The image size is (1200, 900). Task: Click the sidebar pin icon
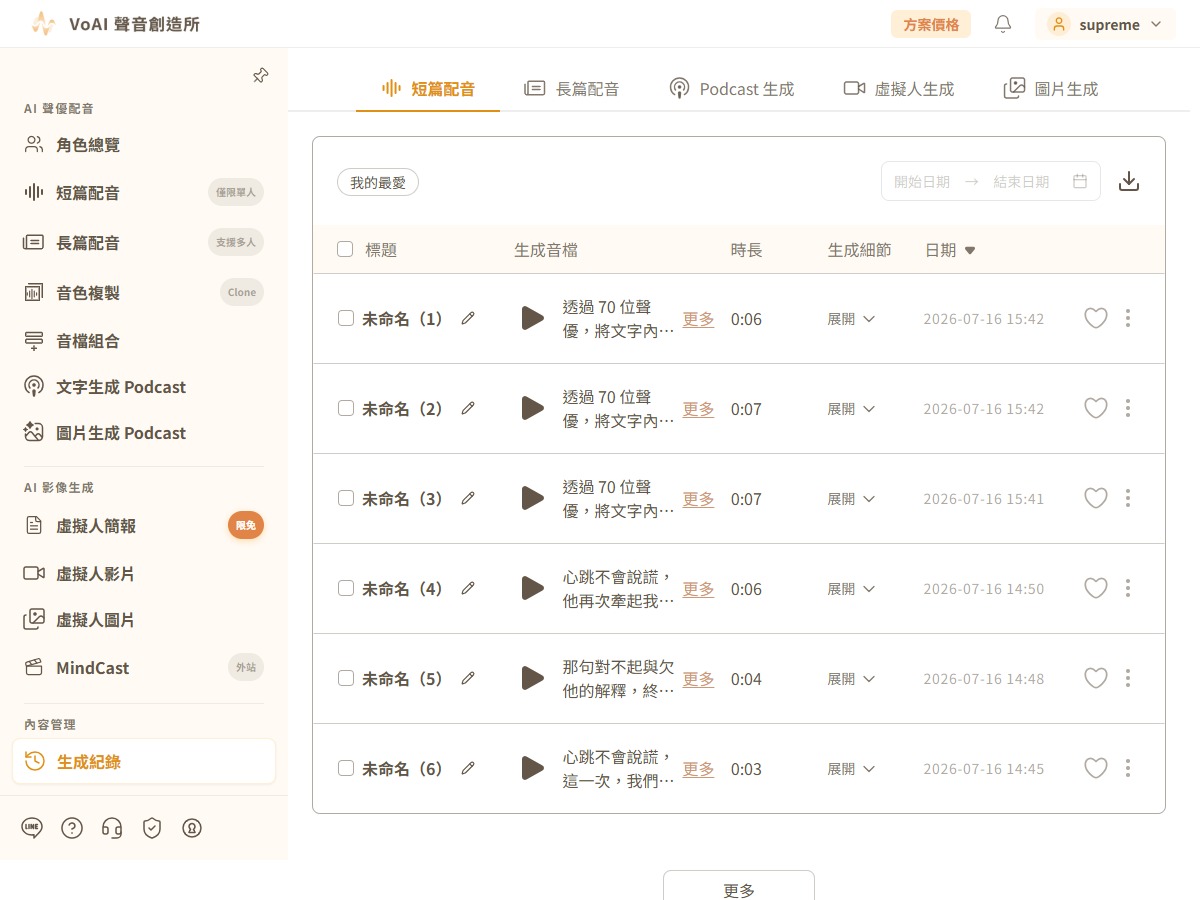pos(260,76)
